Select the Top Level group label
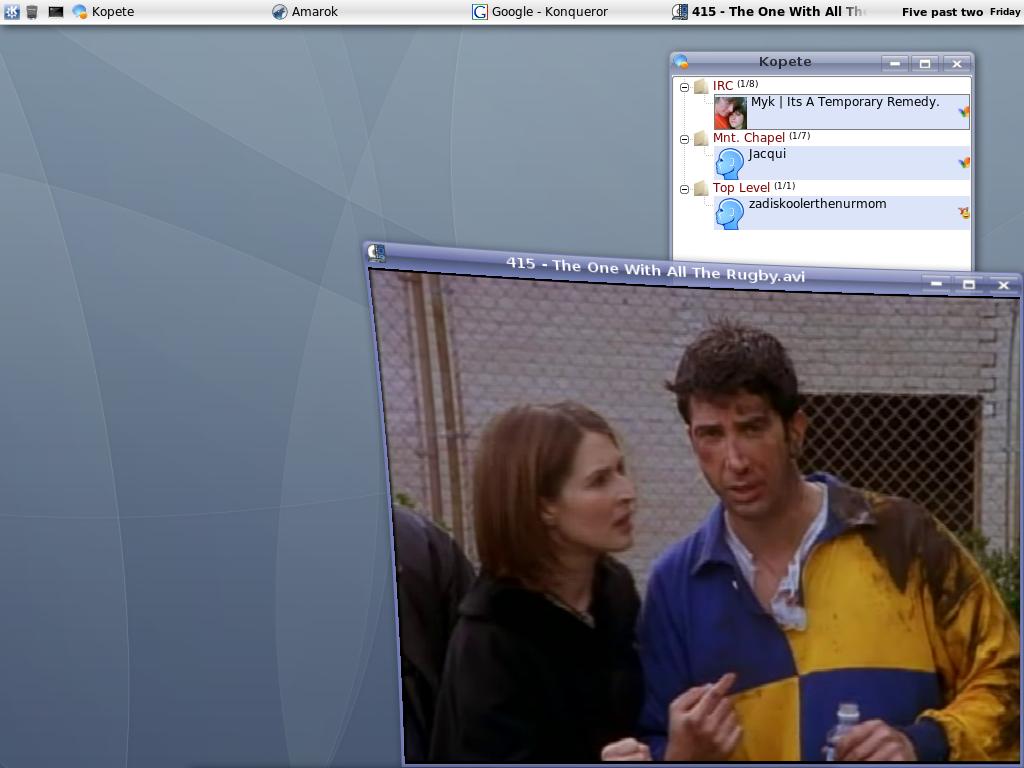The width and height of the screenshot is (1024, 768). [741, 187]
